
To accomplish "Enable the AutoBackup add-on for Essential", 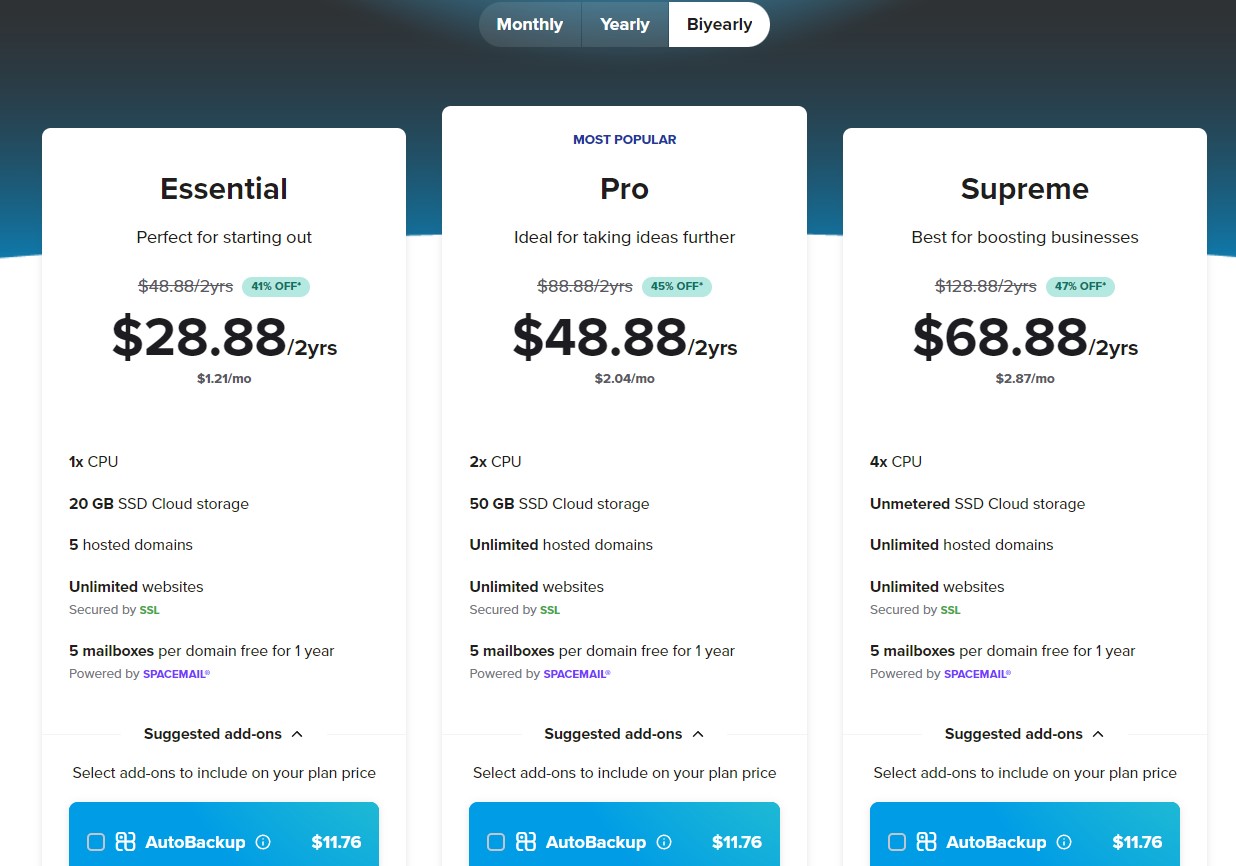I will (96, 842).
